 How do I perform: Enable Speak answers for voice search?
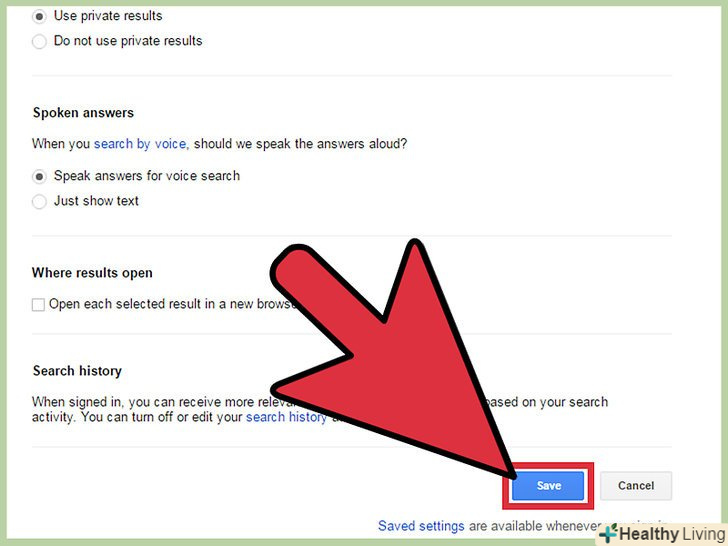tap(39, 176)
